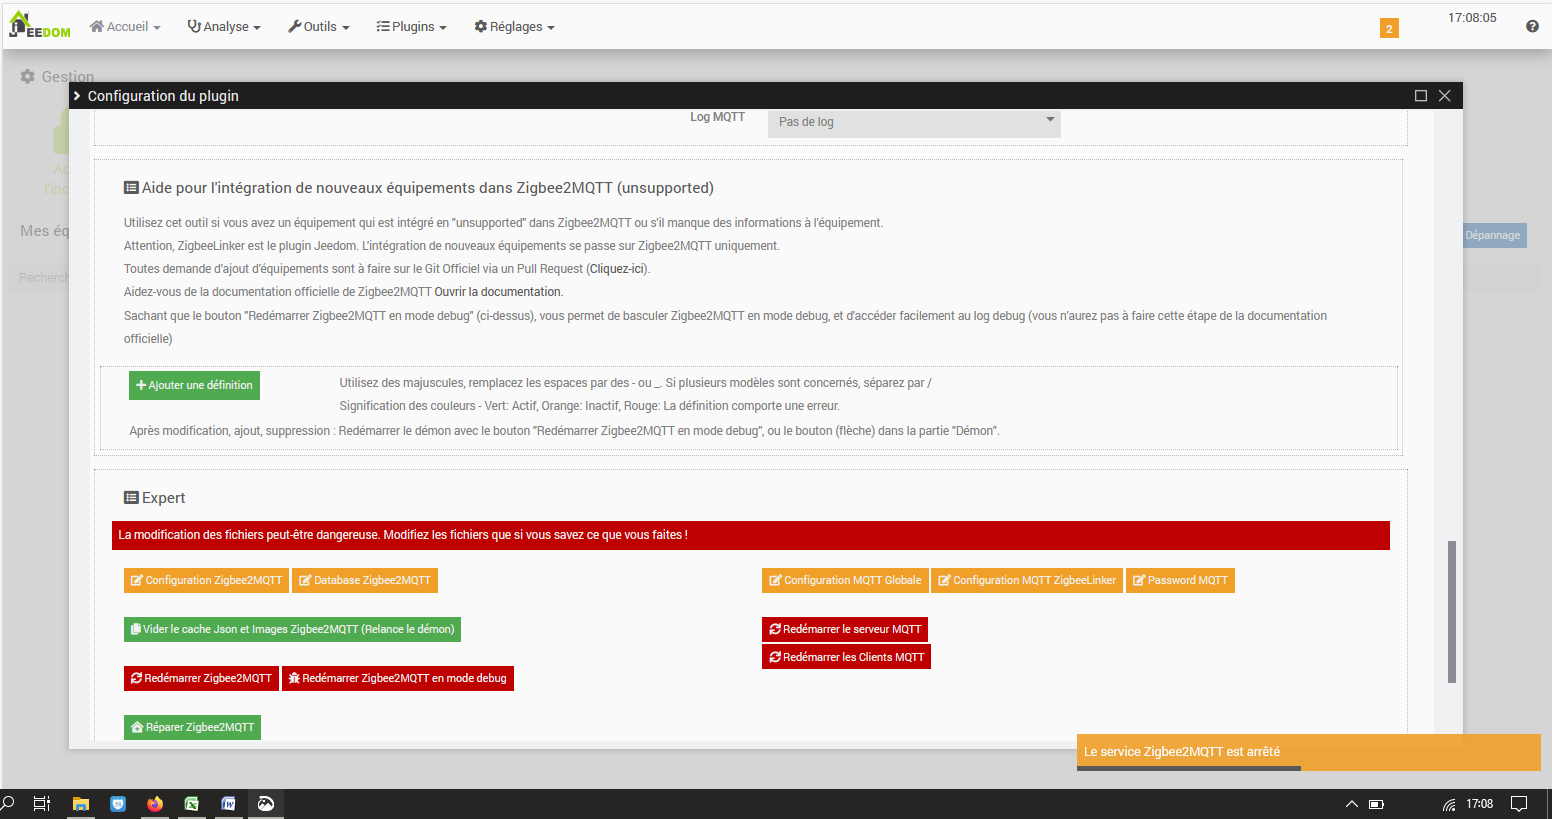The image size is (1552, 819).
Task: Click the Dépannage button behind the dialog
Action: coord(1494,235)
